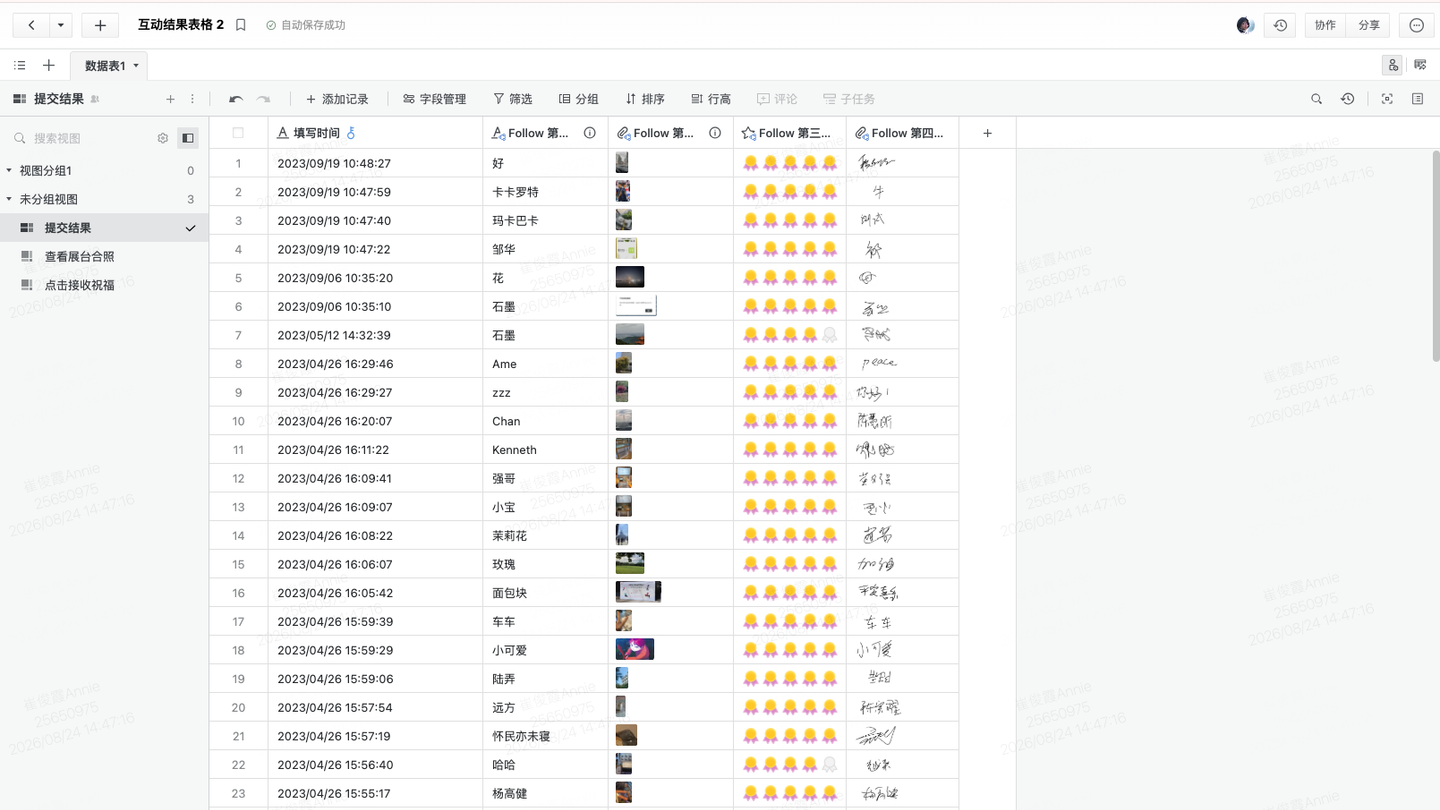Open the form icon at far right of tab bar
This screenshot has height=810, width=1440.
coord(1420,65)
